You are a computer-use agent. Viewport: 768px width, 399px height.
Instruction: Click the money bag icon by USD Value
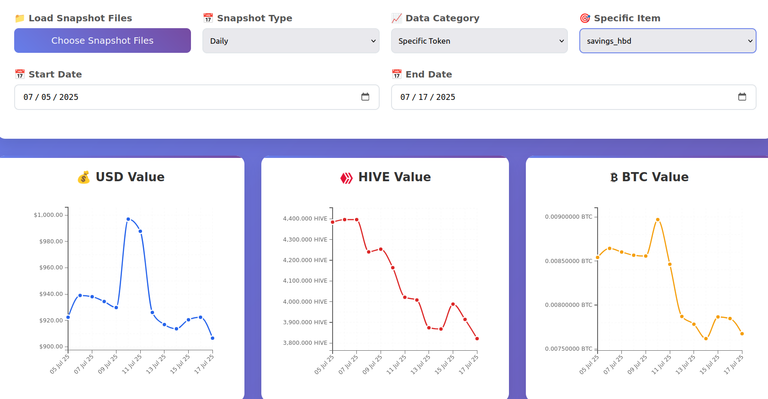(x=84, y=177)
